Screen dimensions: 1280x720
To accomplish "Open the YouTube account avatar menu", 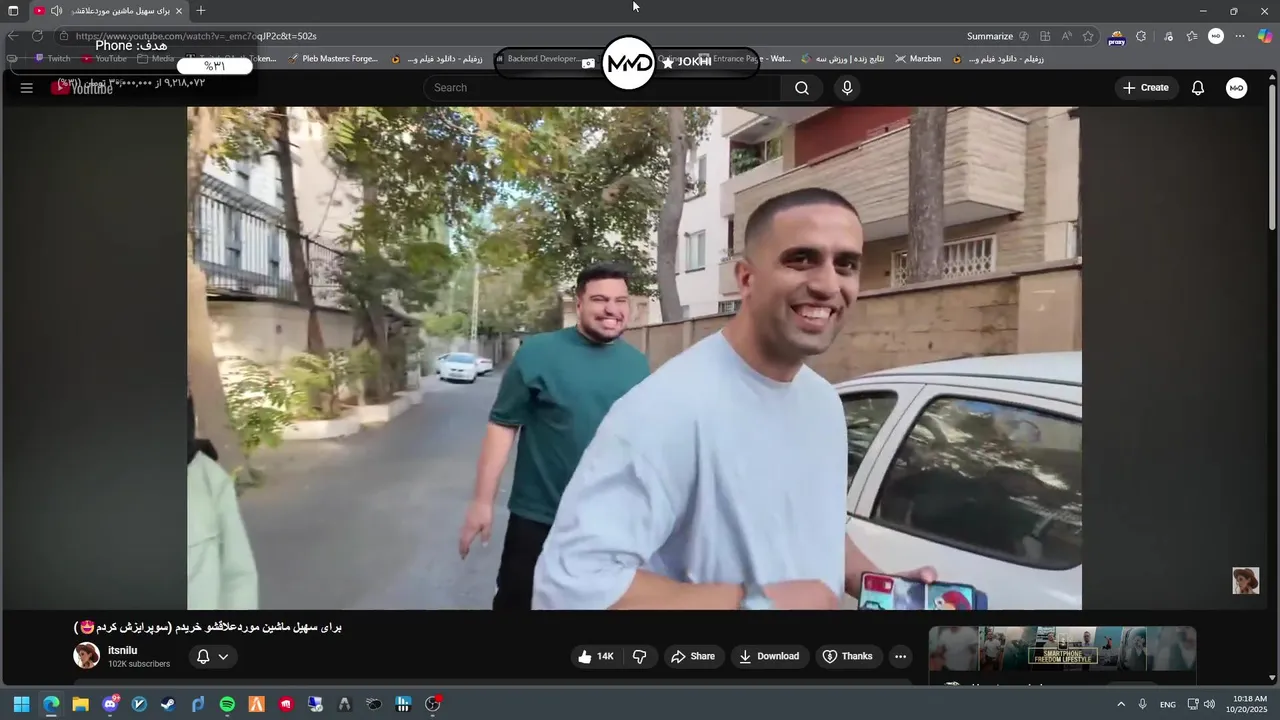I will pos(1236,88).
